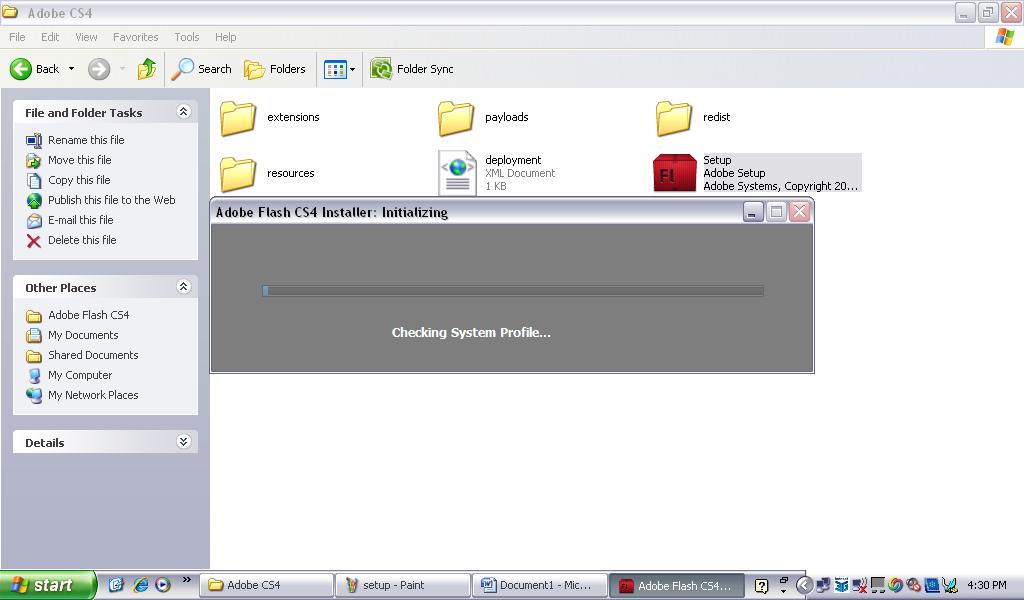Screen dimensions: 1024x600
Task: Open the extensions folder
Action: coord(237,117)
